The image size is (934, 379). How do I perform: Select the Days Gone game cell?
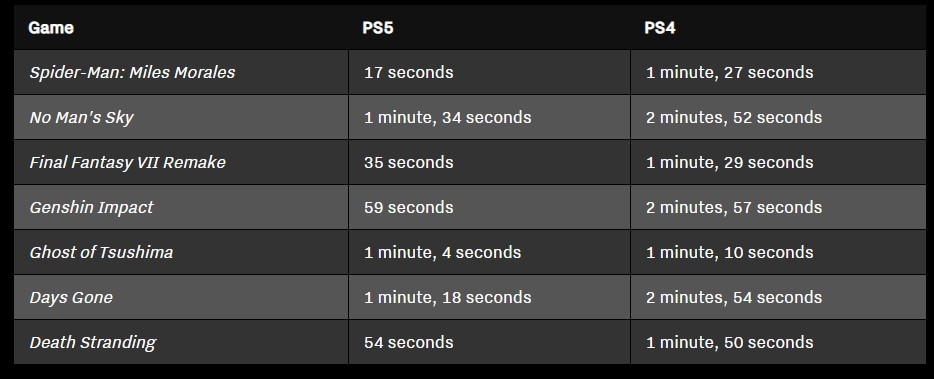[181, 297]
